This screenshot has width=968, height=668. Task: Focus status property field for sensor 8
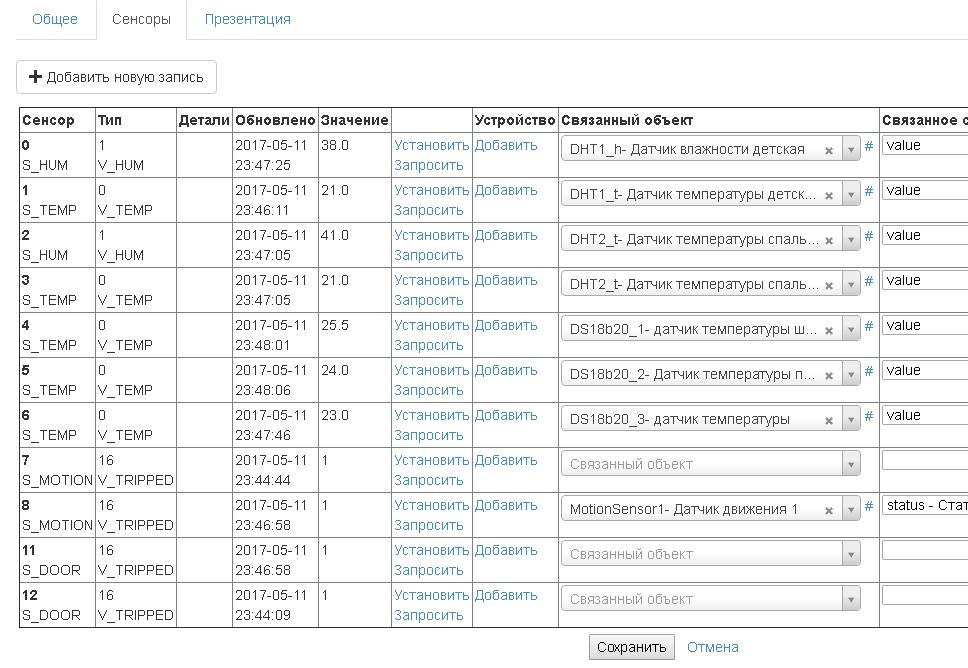[x=925, y=506]
